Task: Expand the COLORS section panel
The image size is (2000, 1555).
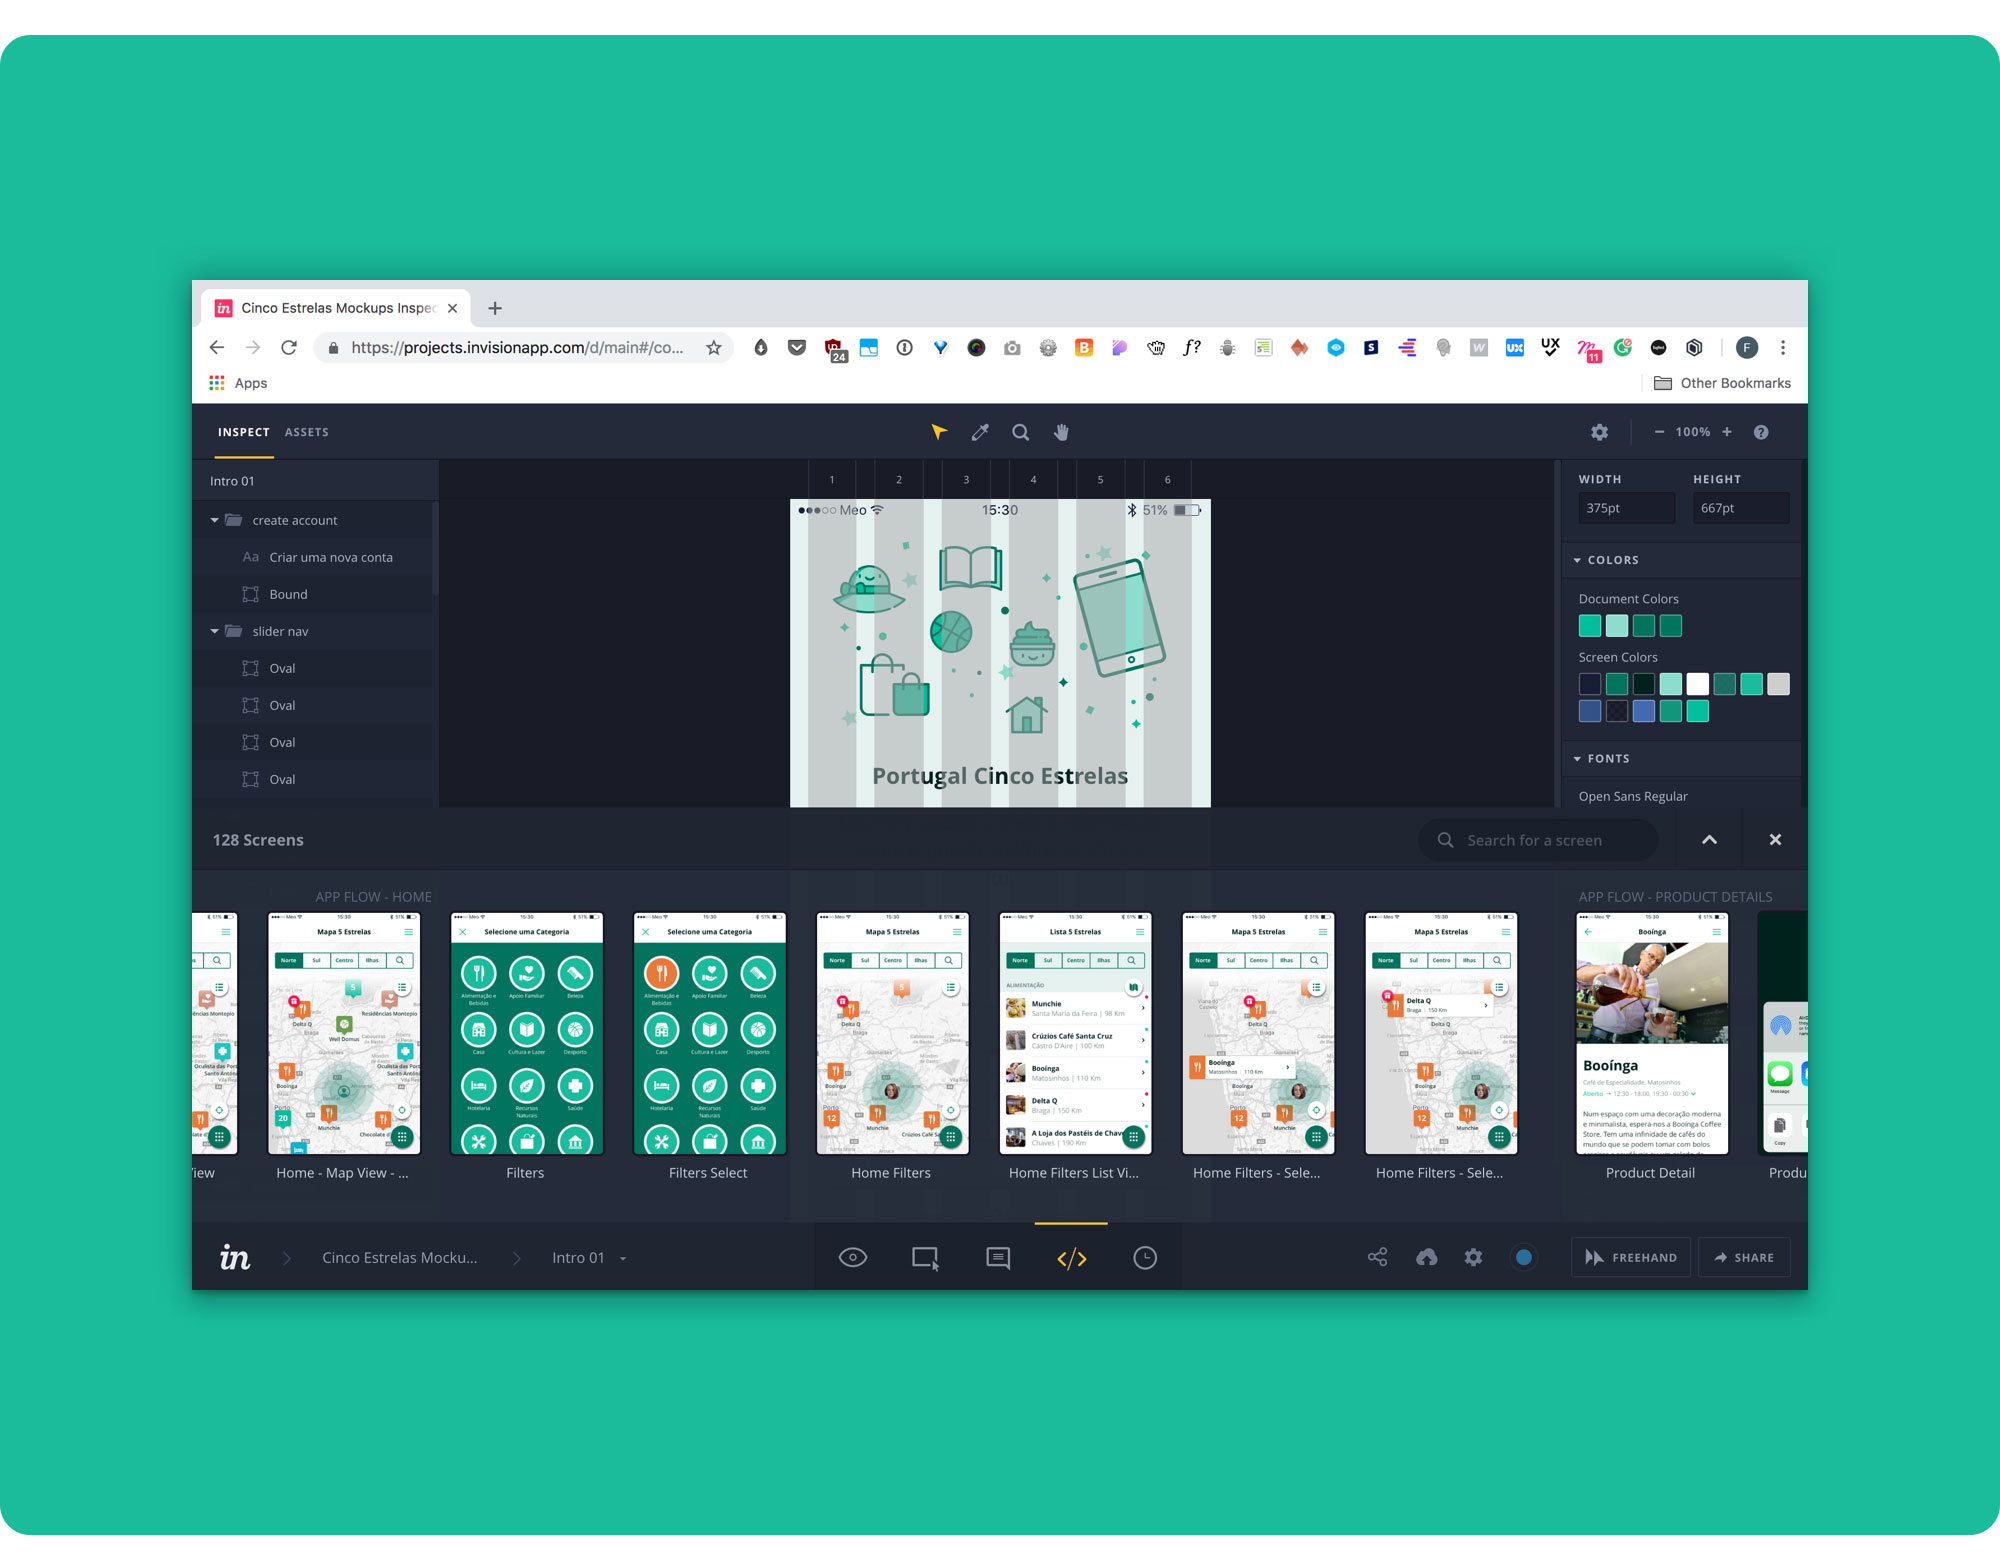Action: pos(1583,558)
